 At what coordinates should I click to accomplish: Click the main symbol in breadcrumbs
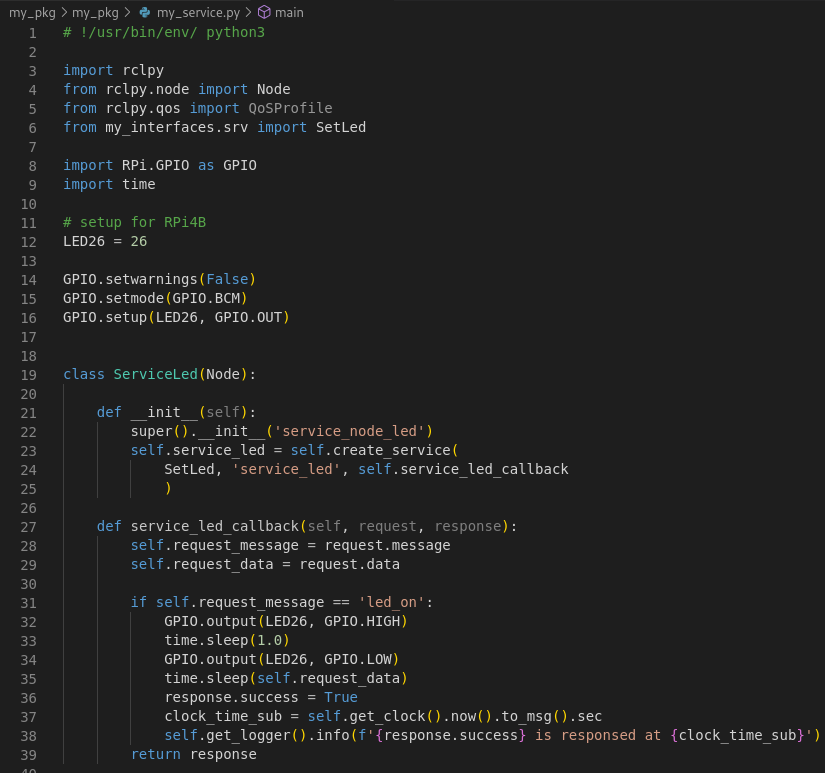pyautogui.click(x=289, y=13)
